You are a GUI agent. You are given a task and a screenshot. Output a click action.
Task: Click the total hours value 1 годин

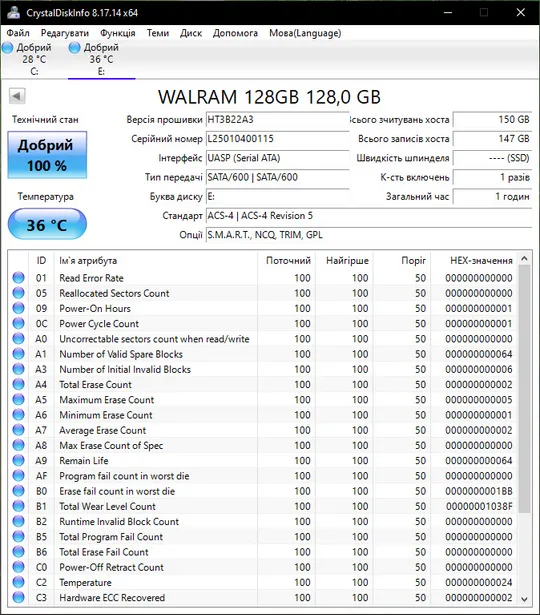point(492,197)
